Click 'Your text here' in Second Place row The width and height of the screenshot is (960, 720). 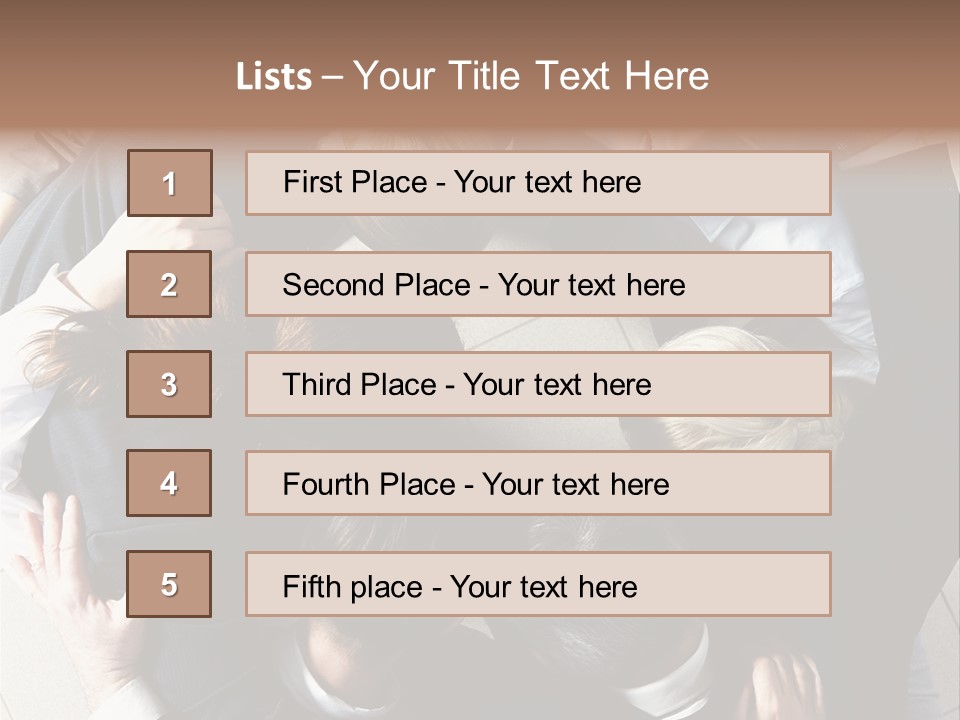pos(591,285)
